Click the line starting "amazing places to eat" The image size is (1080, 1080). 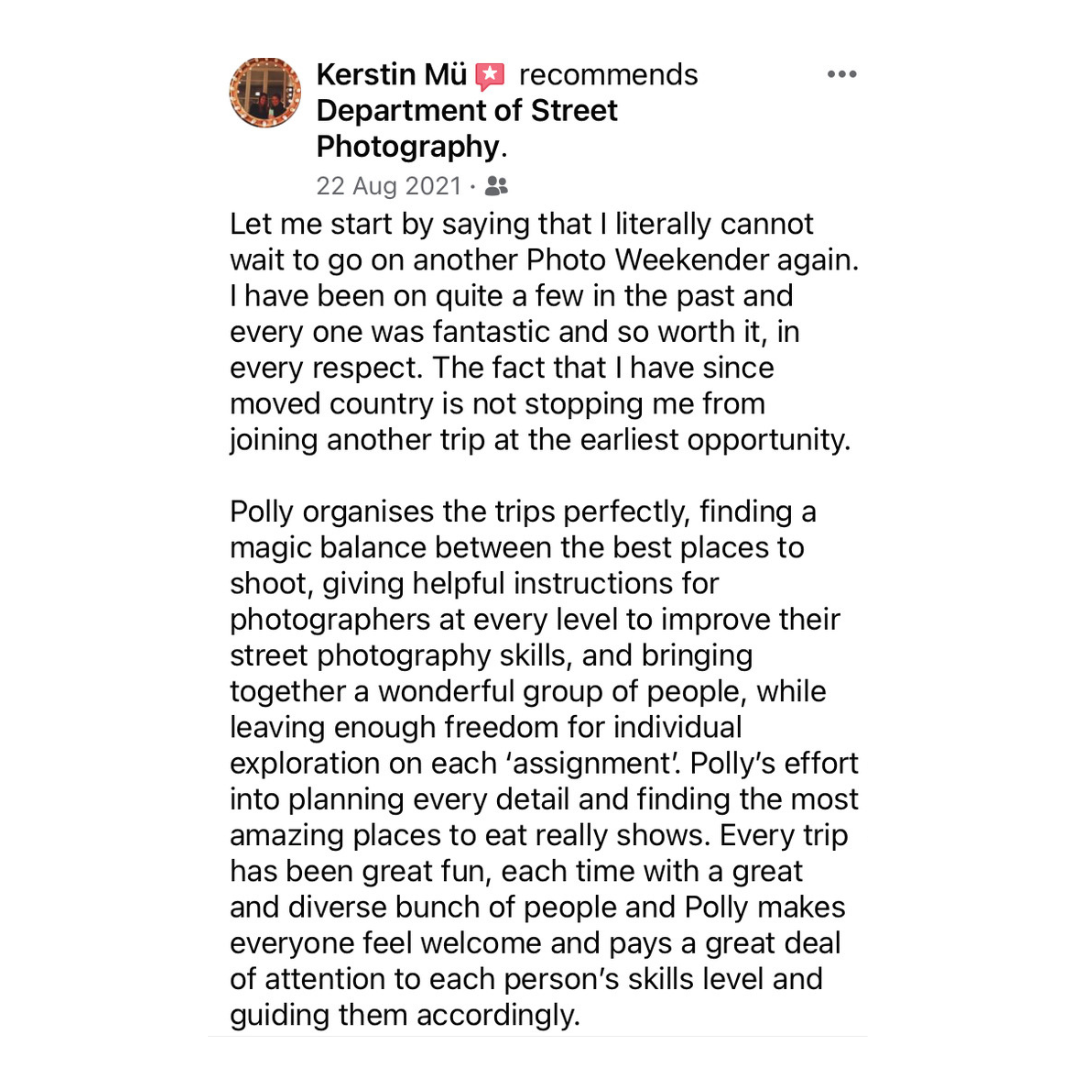530,836
